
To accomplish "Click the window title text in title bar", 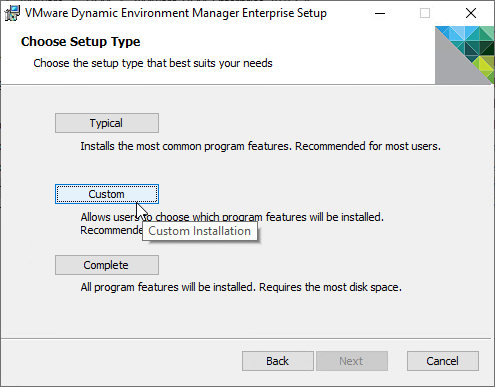I will click(x=176, y=13).
